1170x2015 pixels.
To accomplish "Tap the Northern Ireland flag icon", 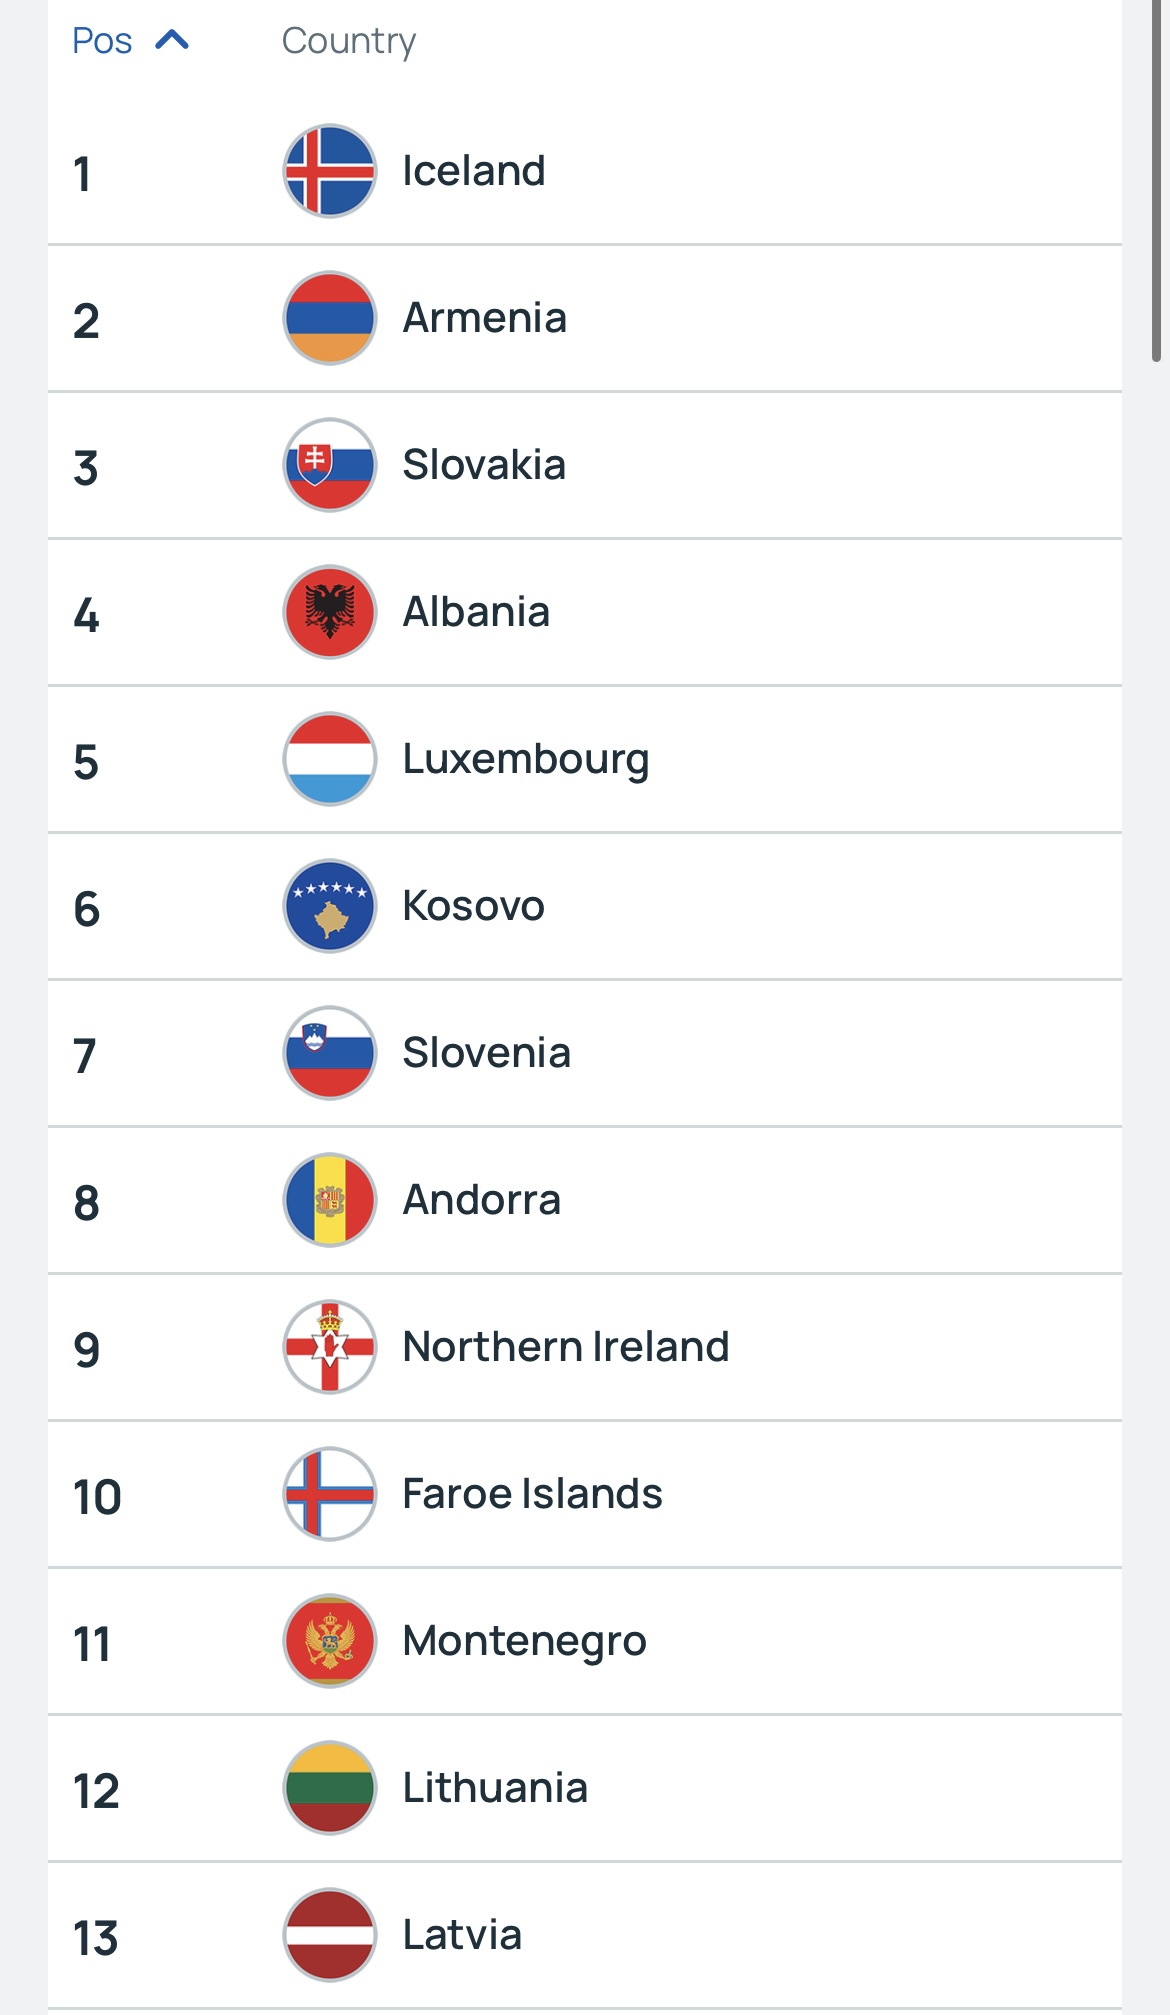I will pyautogui.click(x=330, y=1347).
